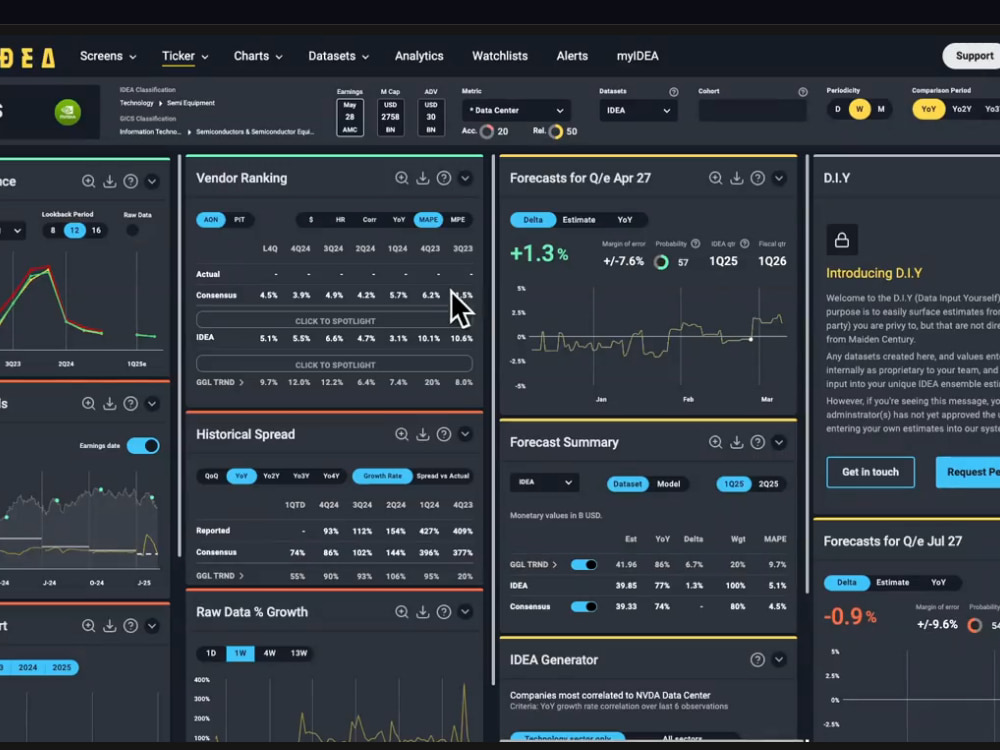1000x750 pixels.
Task: Download Forecast Summary data
Action: 736,442
